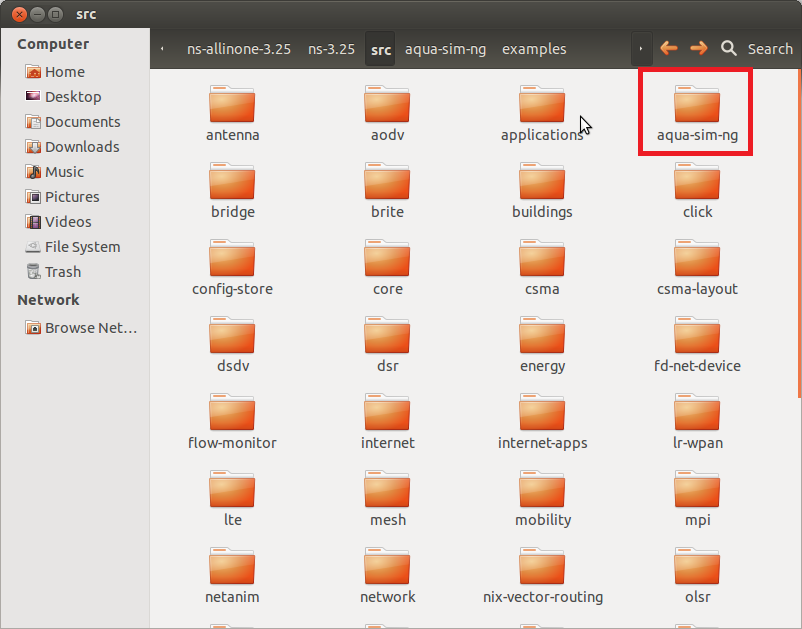The width and height of the screenshot is (802, 629).
Task: Jump to examples in path bar
Action: [534, 49]
